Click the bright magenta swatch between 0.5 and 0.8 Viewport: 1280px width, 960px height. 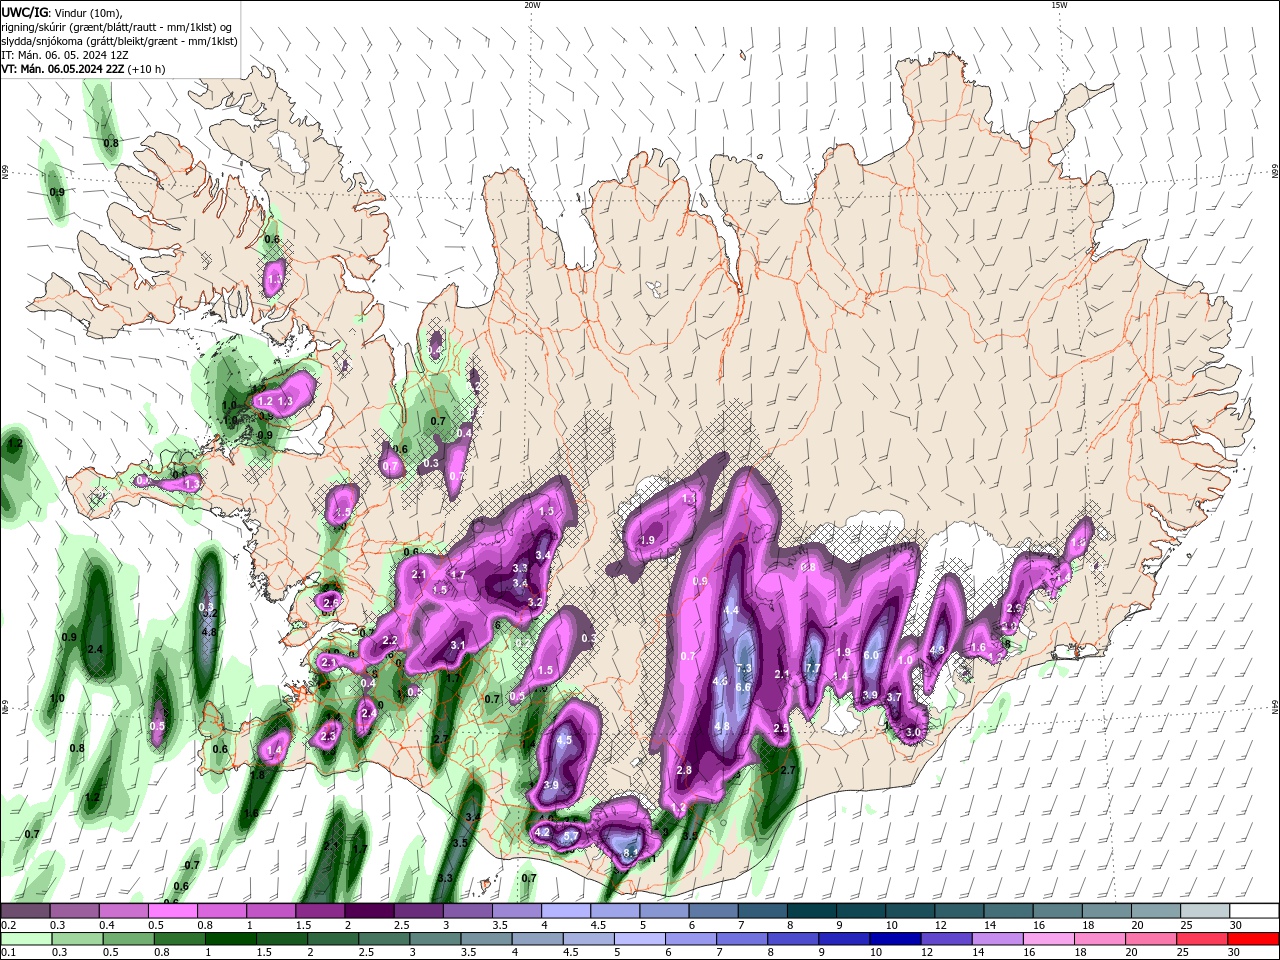[173, 911]
